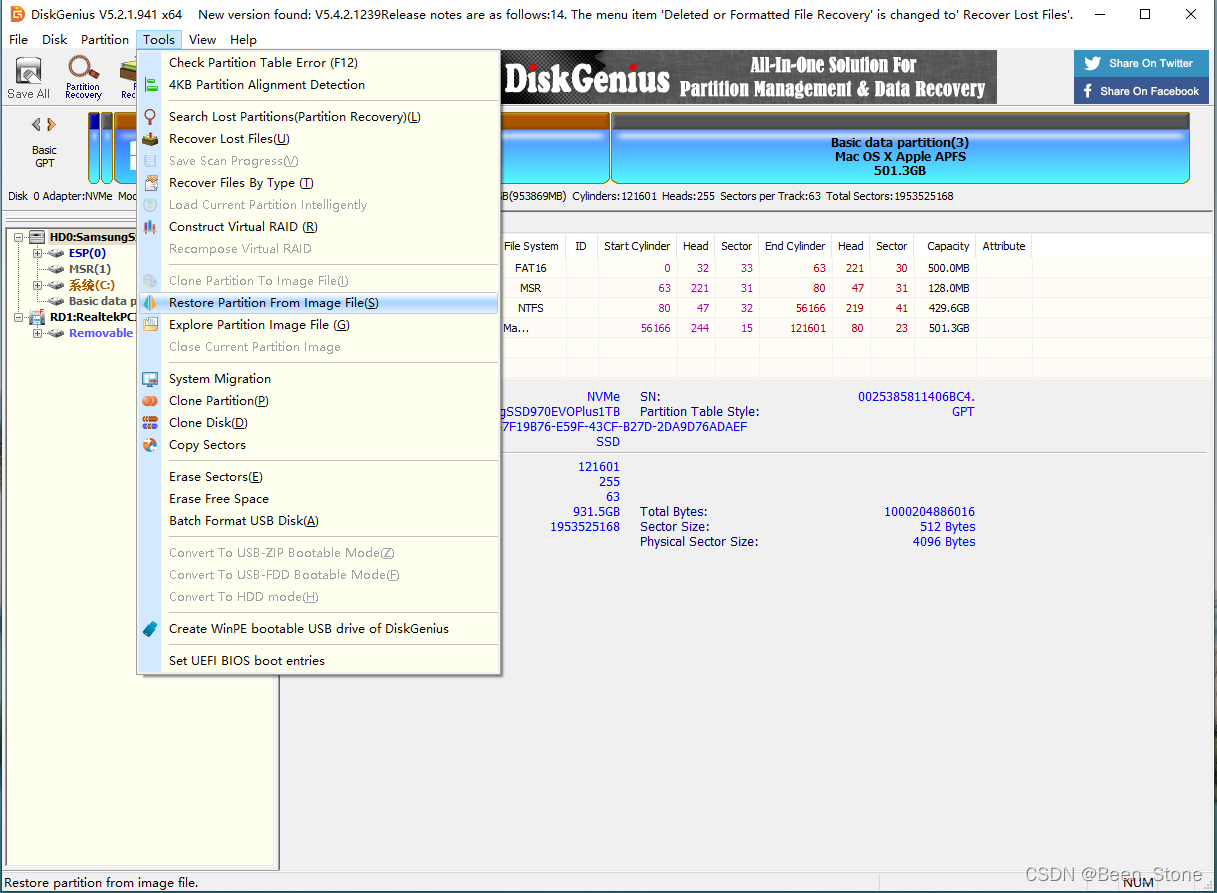Select 4KB Partition Alignment Detection

tap(318, 85)
